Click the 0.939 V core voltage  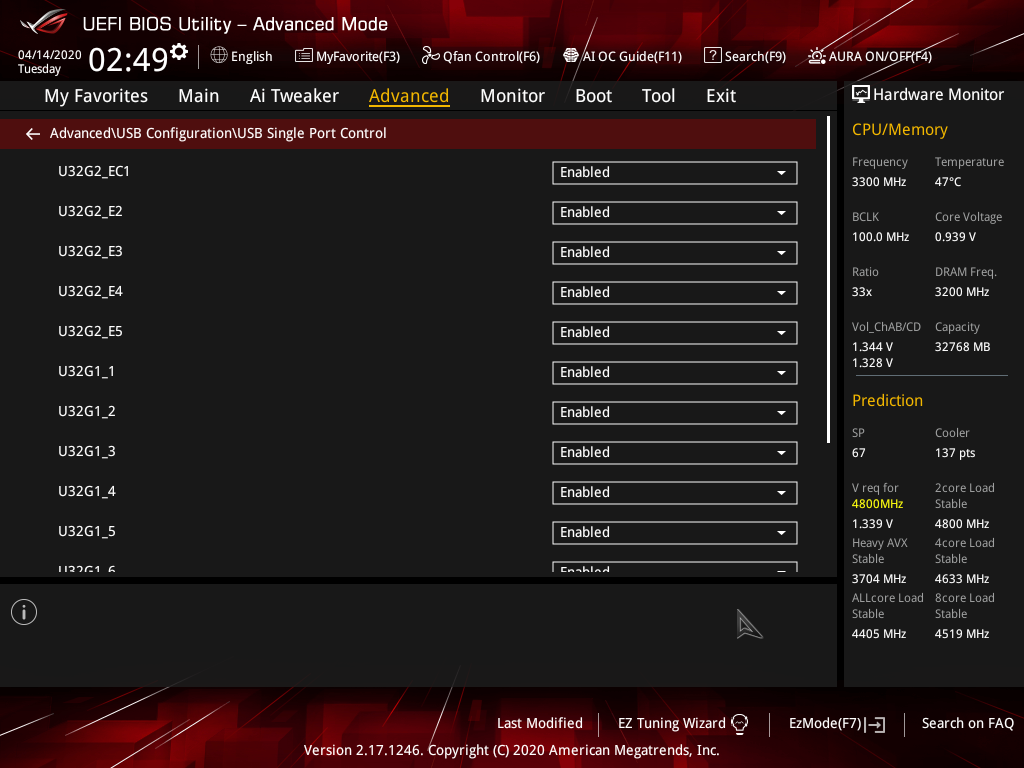[955, 237]
